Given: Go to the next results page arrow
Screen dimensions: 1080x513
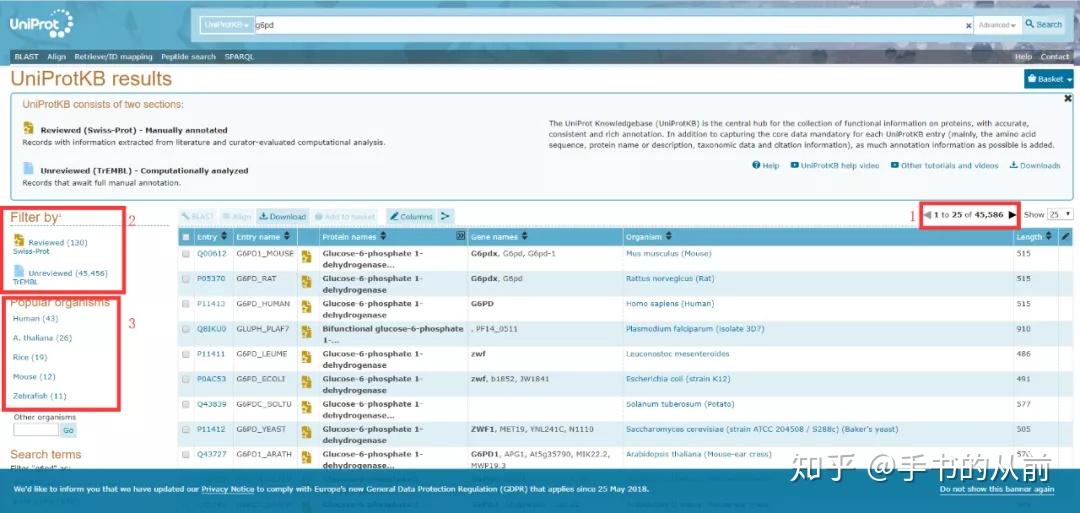Looking at the screenshot, I should (x=1012, y=215).
